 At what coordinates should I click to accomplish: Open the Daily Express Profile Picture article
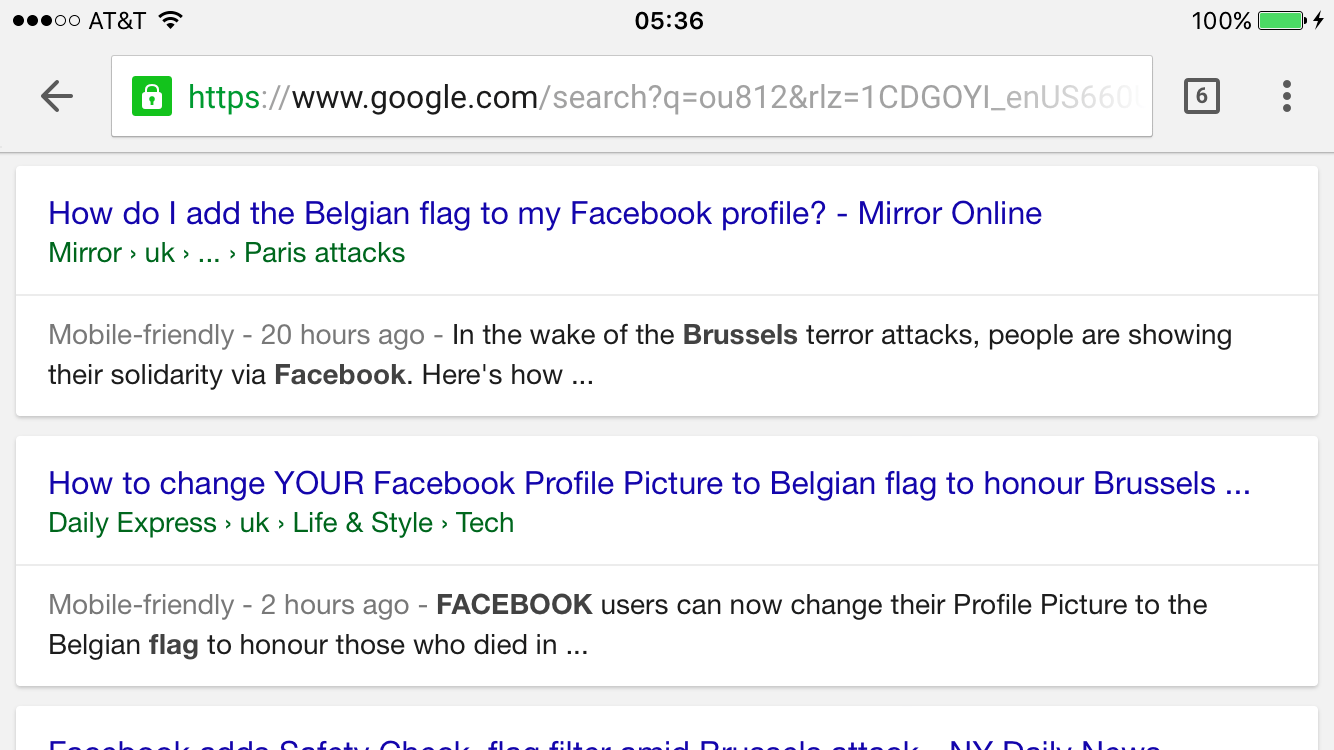(649, 483)
